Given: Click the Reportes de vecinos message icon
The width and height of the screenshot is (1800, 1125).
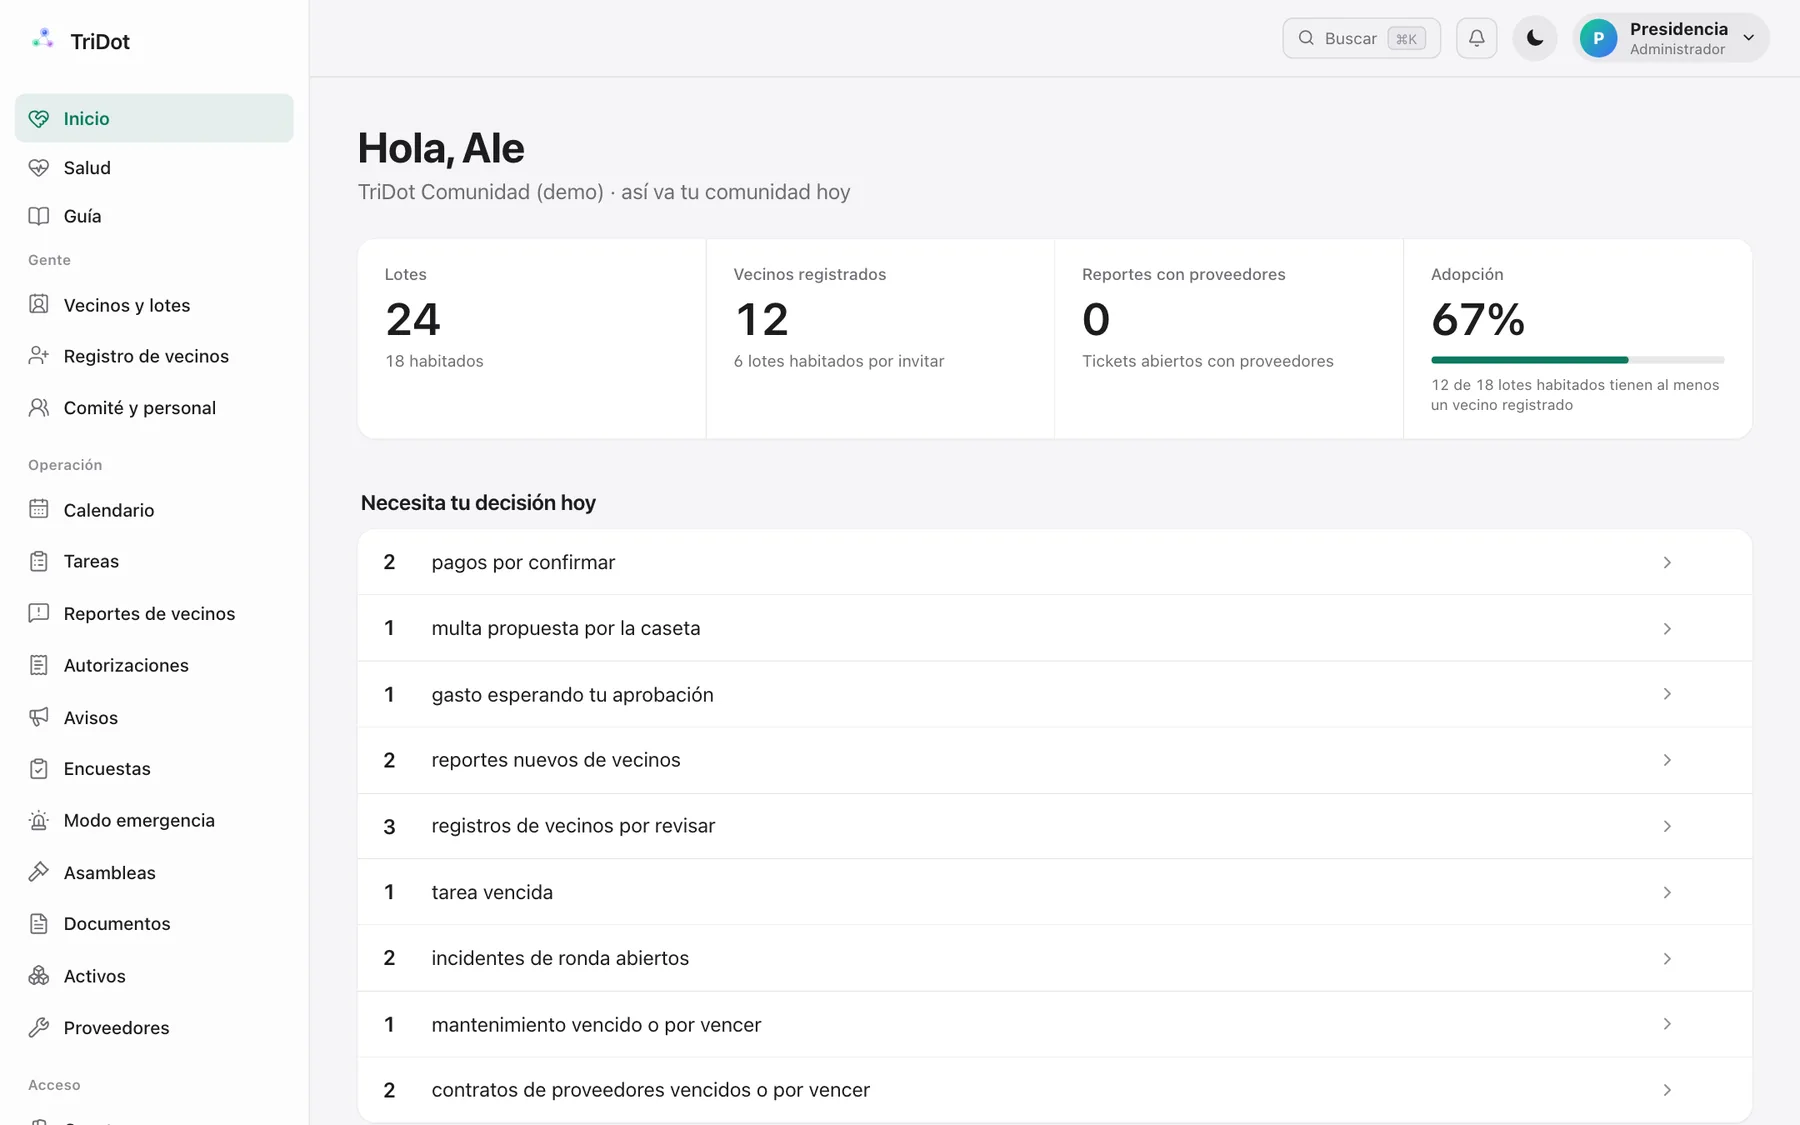Looking at the screenshot, I should tap(39, 613).
